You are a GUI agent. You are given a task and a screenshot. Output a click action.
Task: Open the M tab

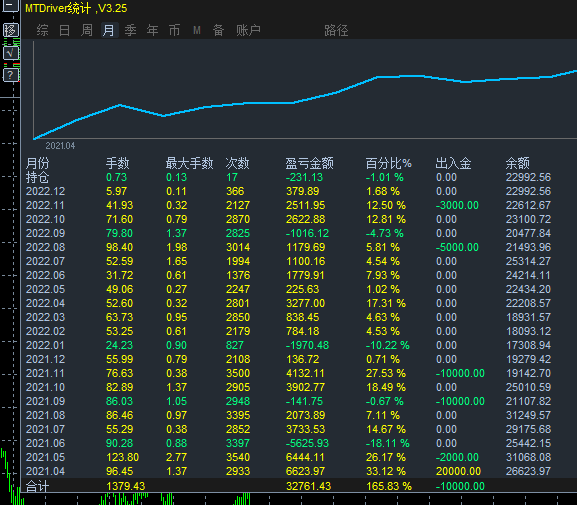pyautogui.click(x=197, y=30)
